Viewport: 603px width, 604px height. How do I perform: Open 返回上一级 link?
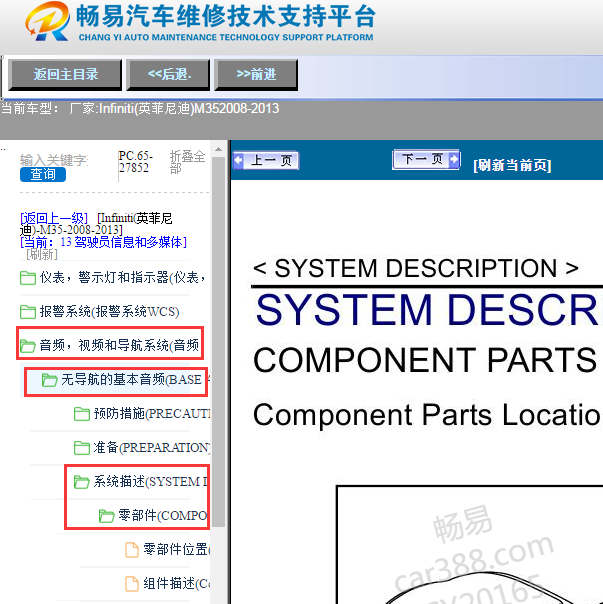pos(54,218)
